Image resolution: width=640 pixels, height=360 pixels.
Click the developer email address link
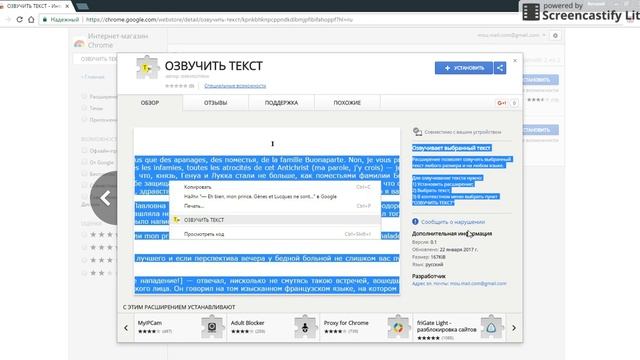coord(478,283)
